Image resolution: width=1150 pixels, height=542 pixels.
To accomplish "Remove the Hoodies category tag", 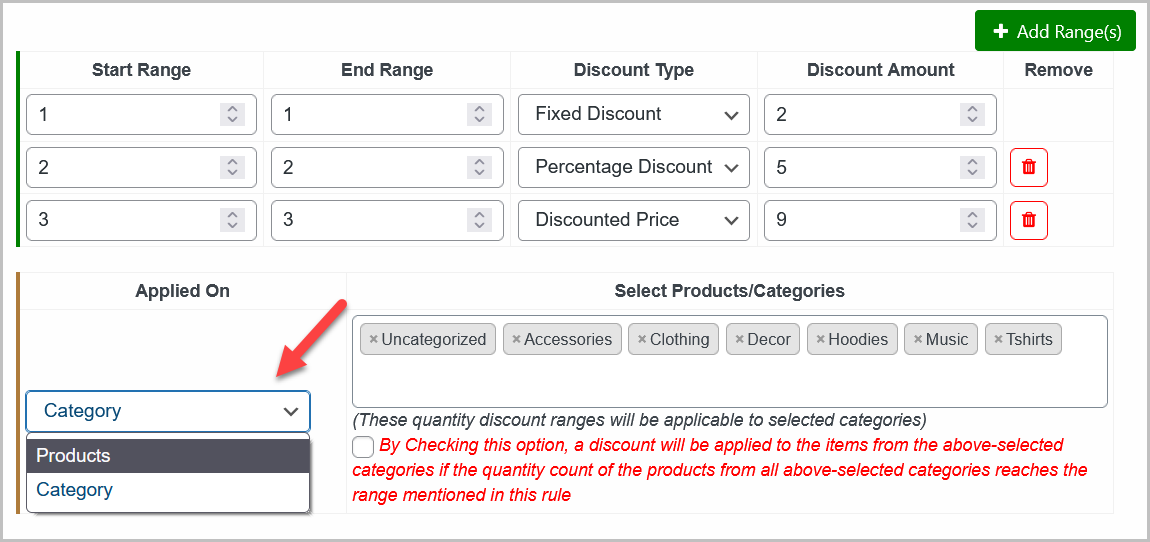I will coord(821,340).
